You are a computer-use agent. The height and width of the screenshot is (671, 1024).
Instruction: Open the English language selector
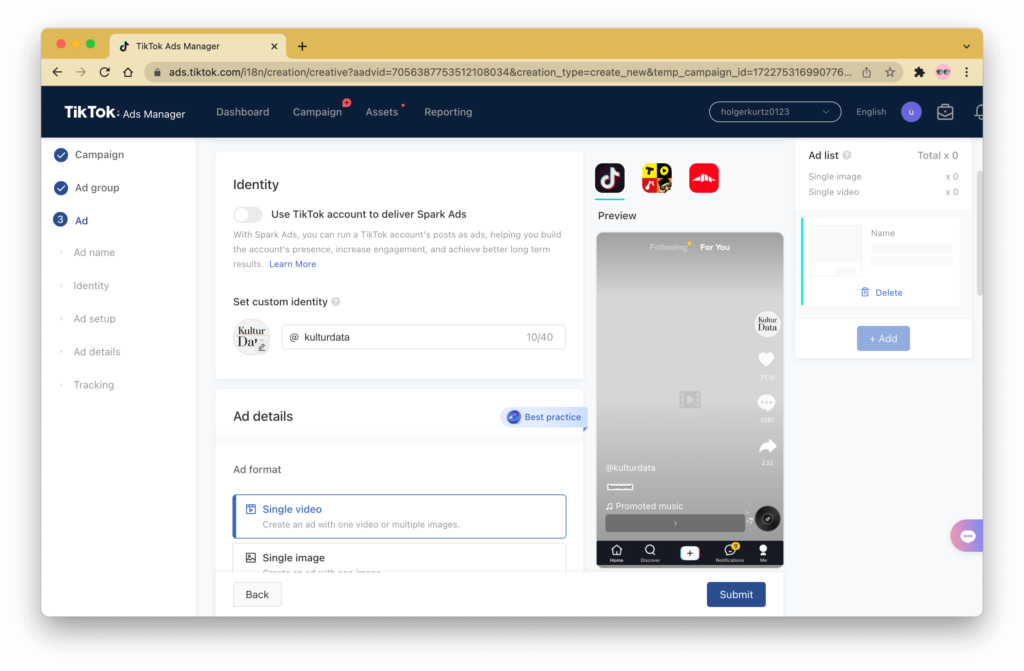point(871,112)
